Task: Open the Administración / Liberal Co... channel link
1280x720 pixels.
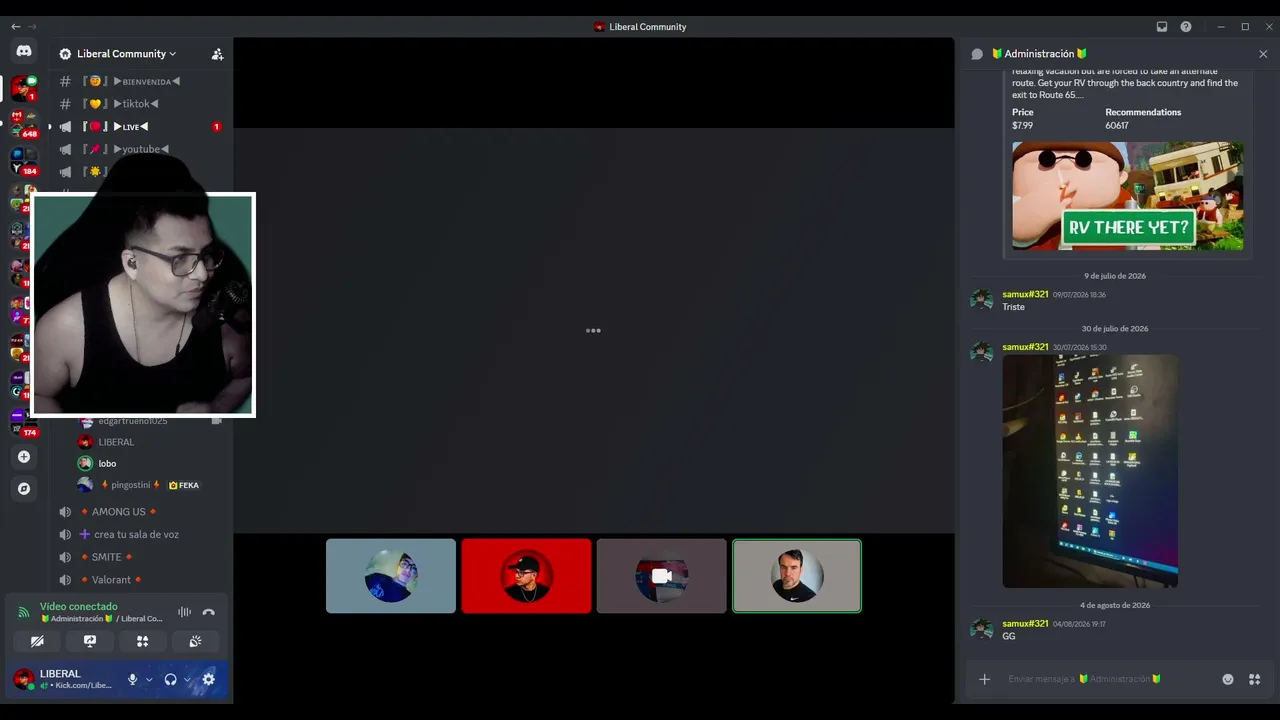Action: 102,619
